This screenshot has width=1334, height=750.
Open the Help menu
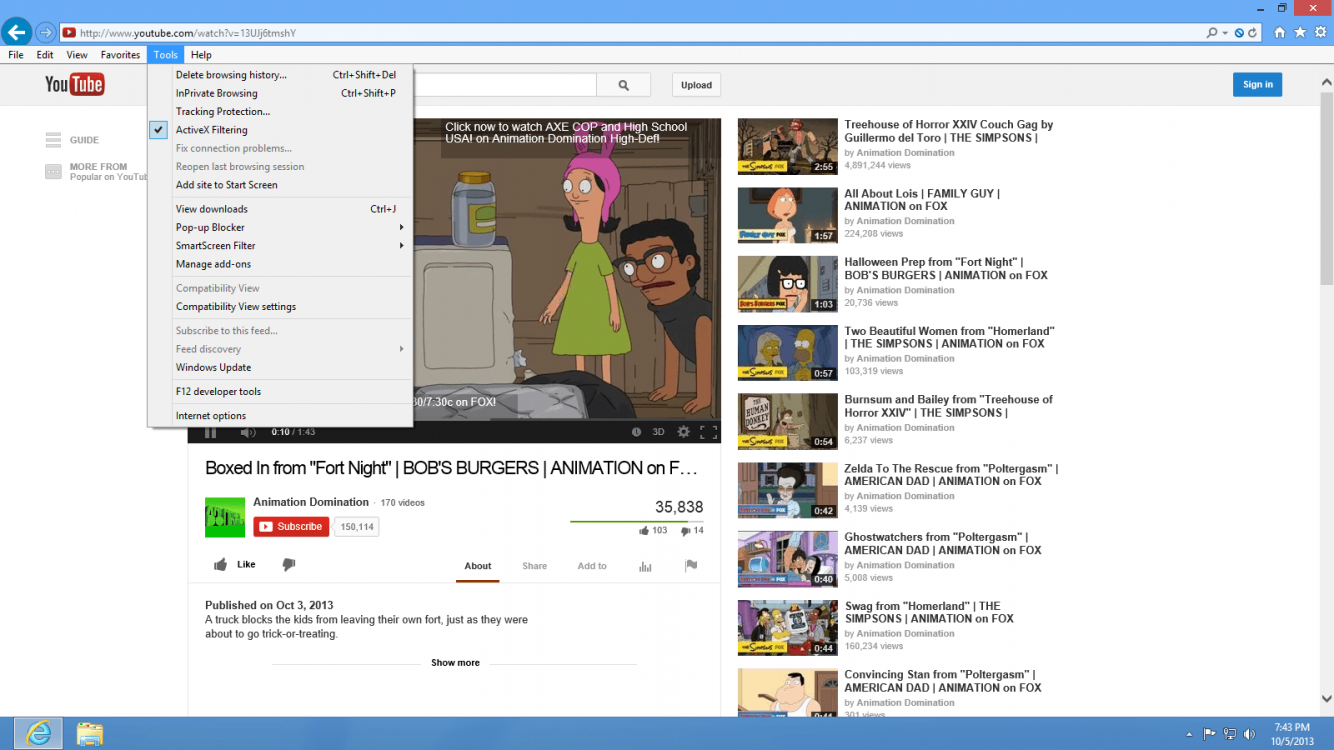click(x=201, y=55)
